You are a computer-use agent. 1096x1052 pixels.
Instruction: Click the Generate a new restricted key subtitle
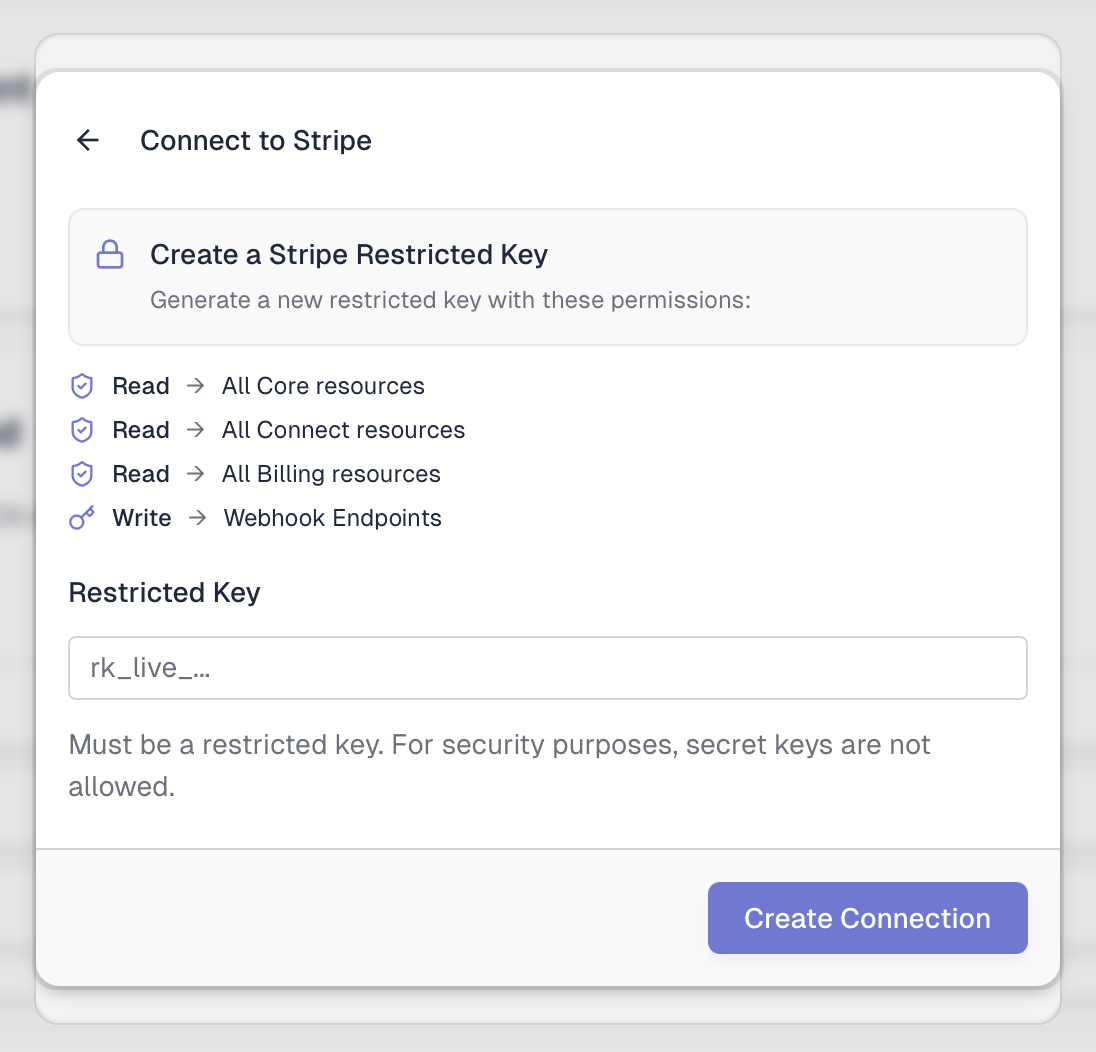tap(450, 300)
